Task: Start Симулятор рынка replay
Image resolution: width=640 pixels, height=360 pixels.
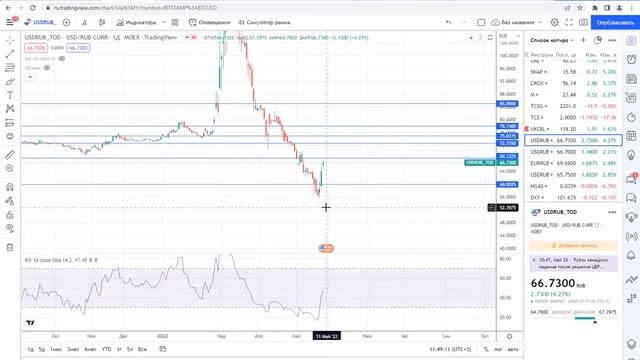Action: point(264,22)
